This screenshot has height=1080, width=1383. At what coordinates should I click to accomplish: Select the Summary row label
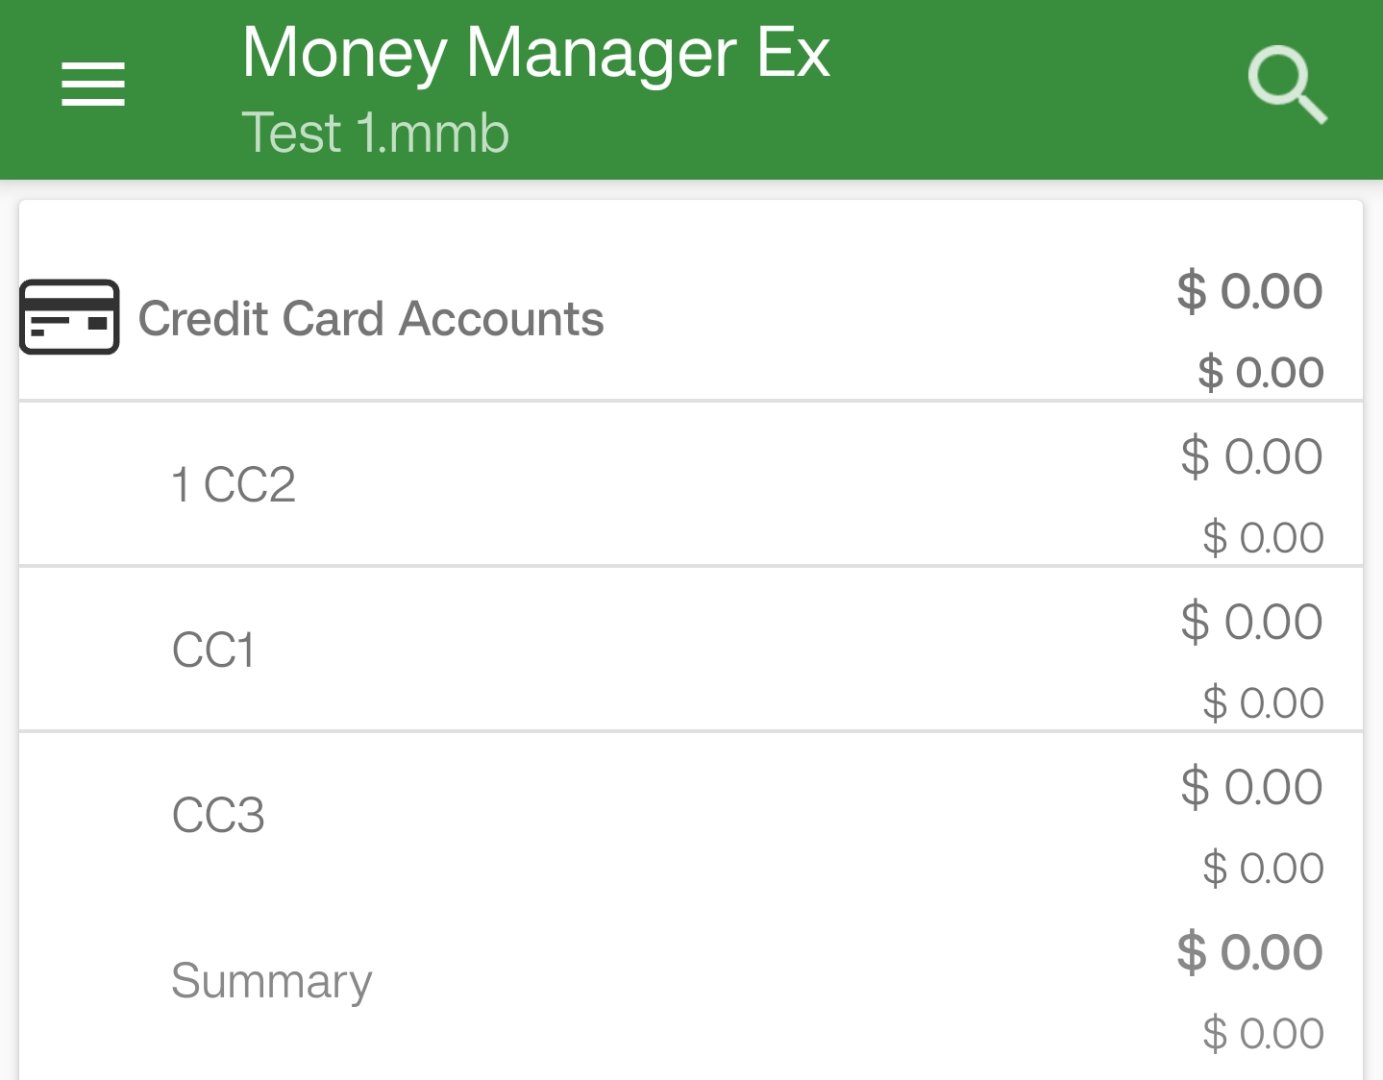click(x=271, y=980)
